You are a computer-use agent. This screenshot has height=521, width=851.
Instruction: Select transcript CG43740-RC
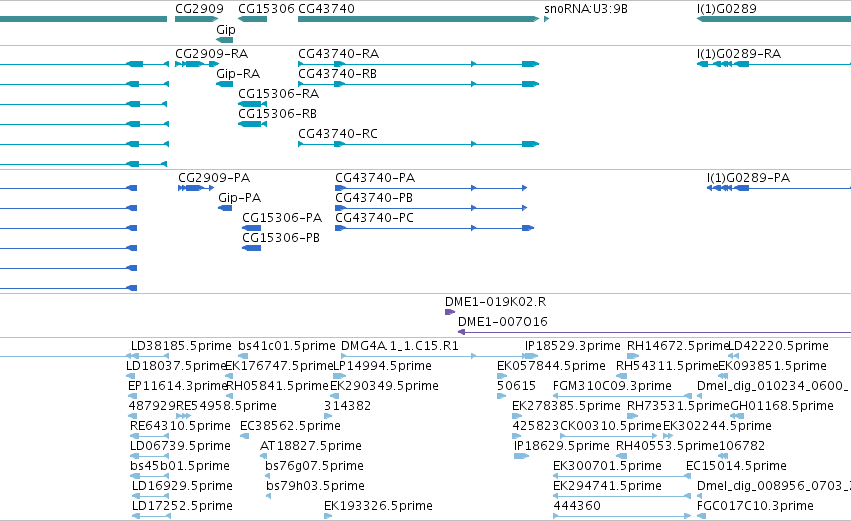coord(338,134)
